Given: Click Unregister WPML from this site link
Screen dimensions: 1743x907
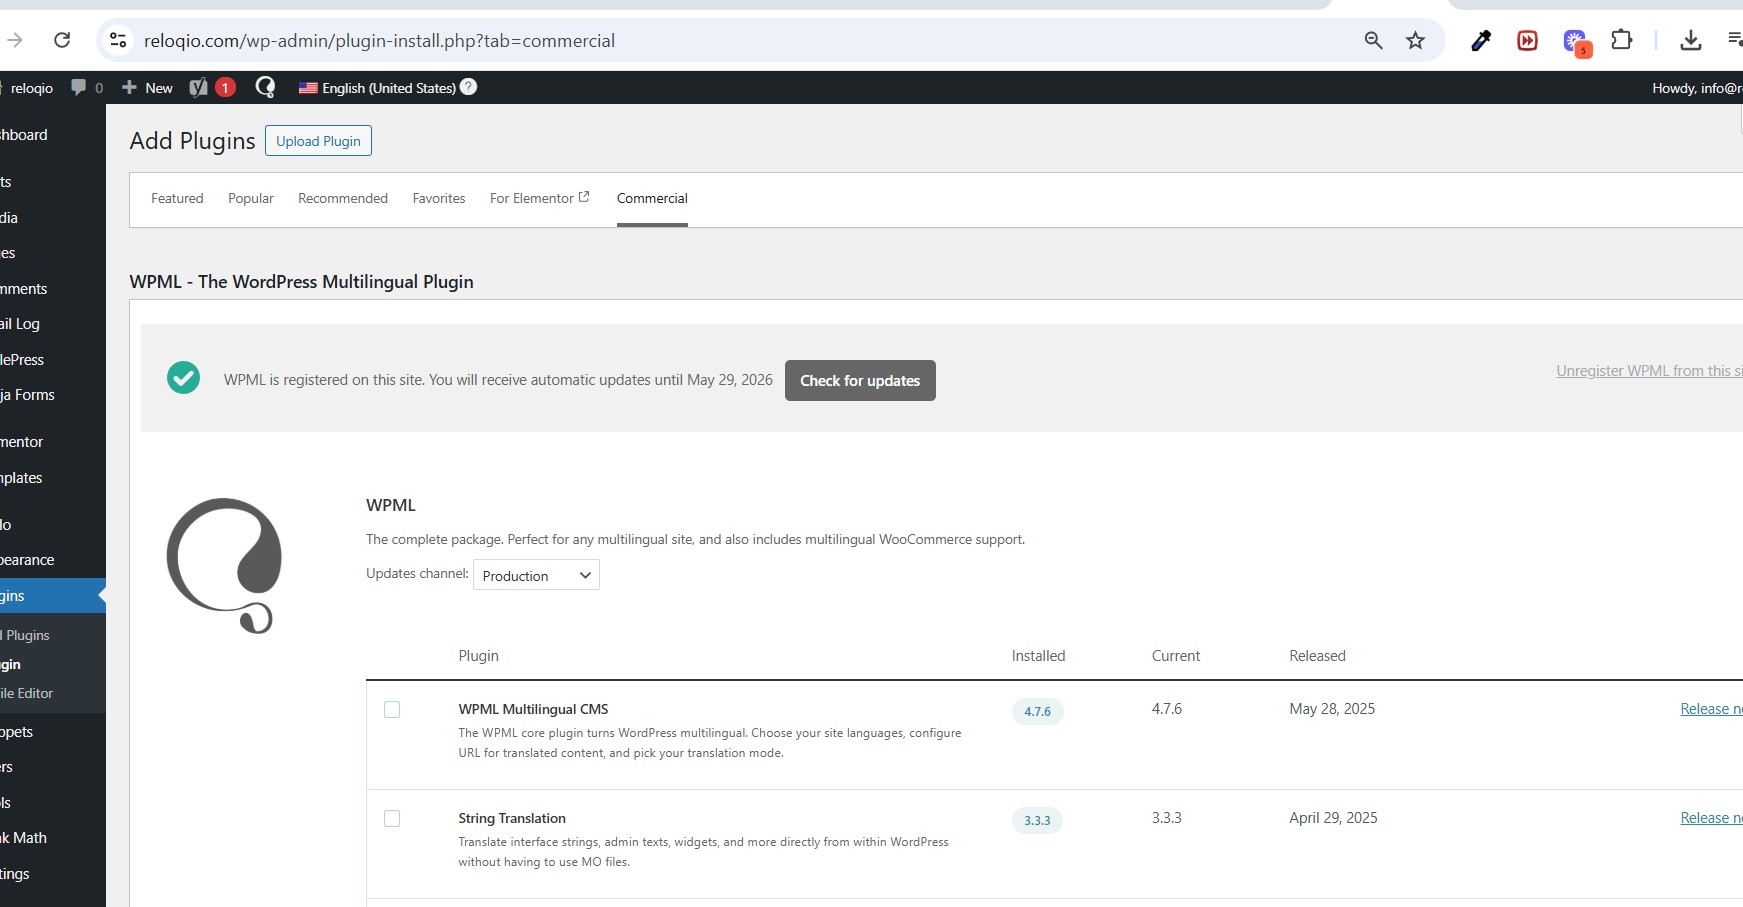Looking at the screenshot, I should click(x=1649, y=371).
